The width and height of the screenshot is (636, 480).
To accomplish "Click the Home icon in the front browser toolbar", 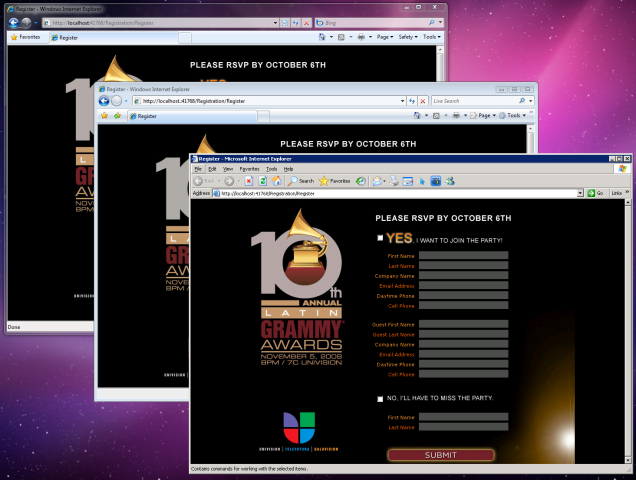I will pos(276,181).
